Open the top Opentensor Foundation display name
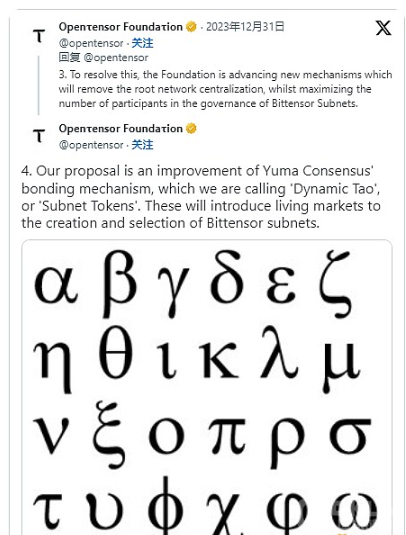The width and height of the screenshot is (406, 535). (120, 27)
